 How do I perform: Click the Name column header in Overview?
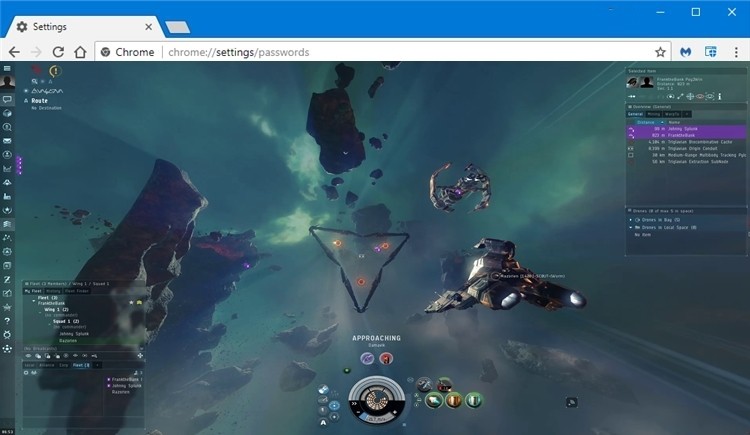coord(674,123)
